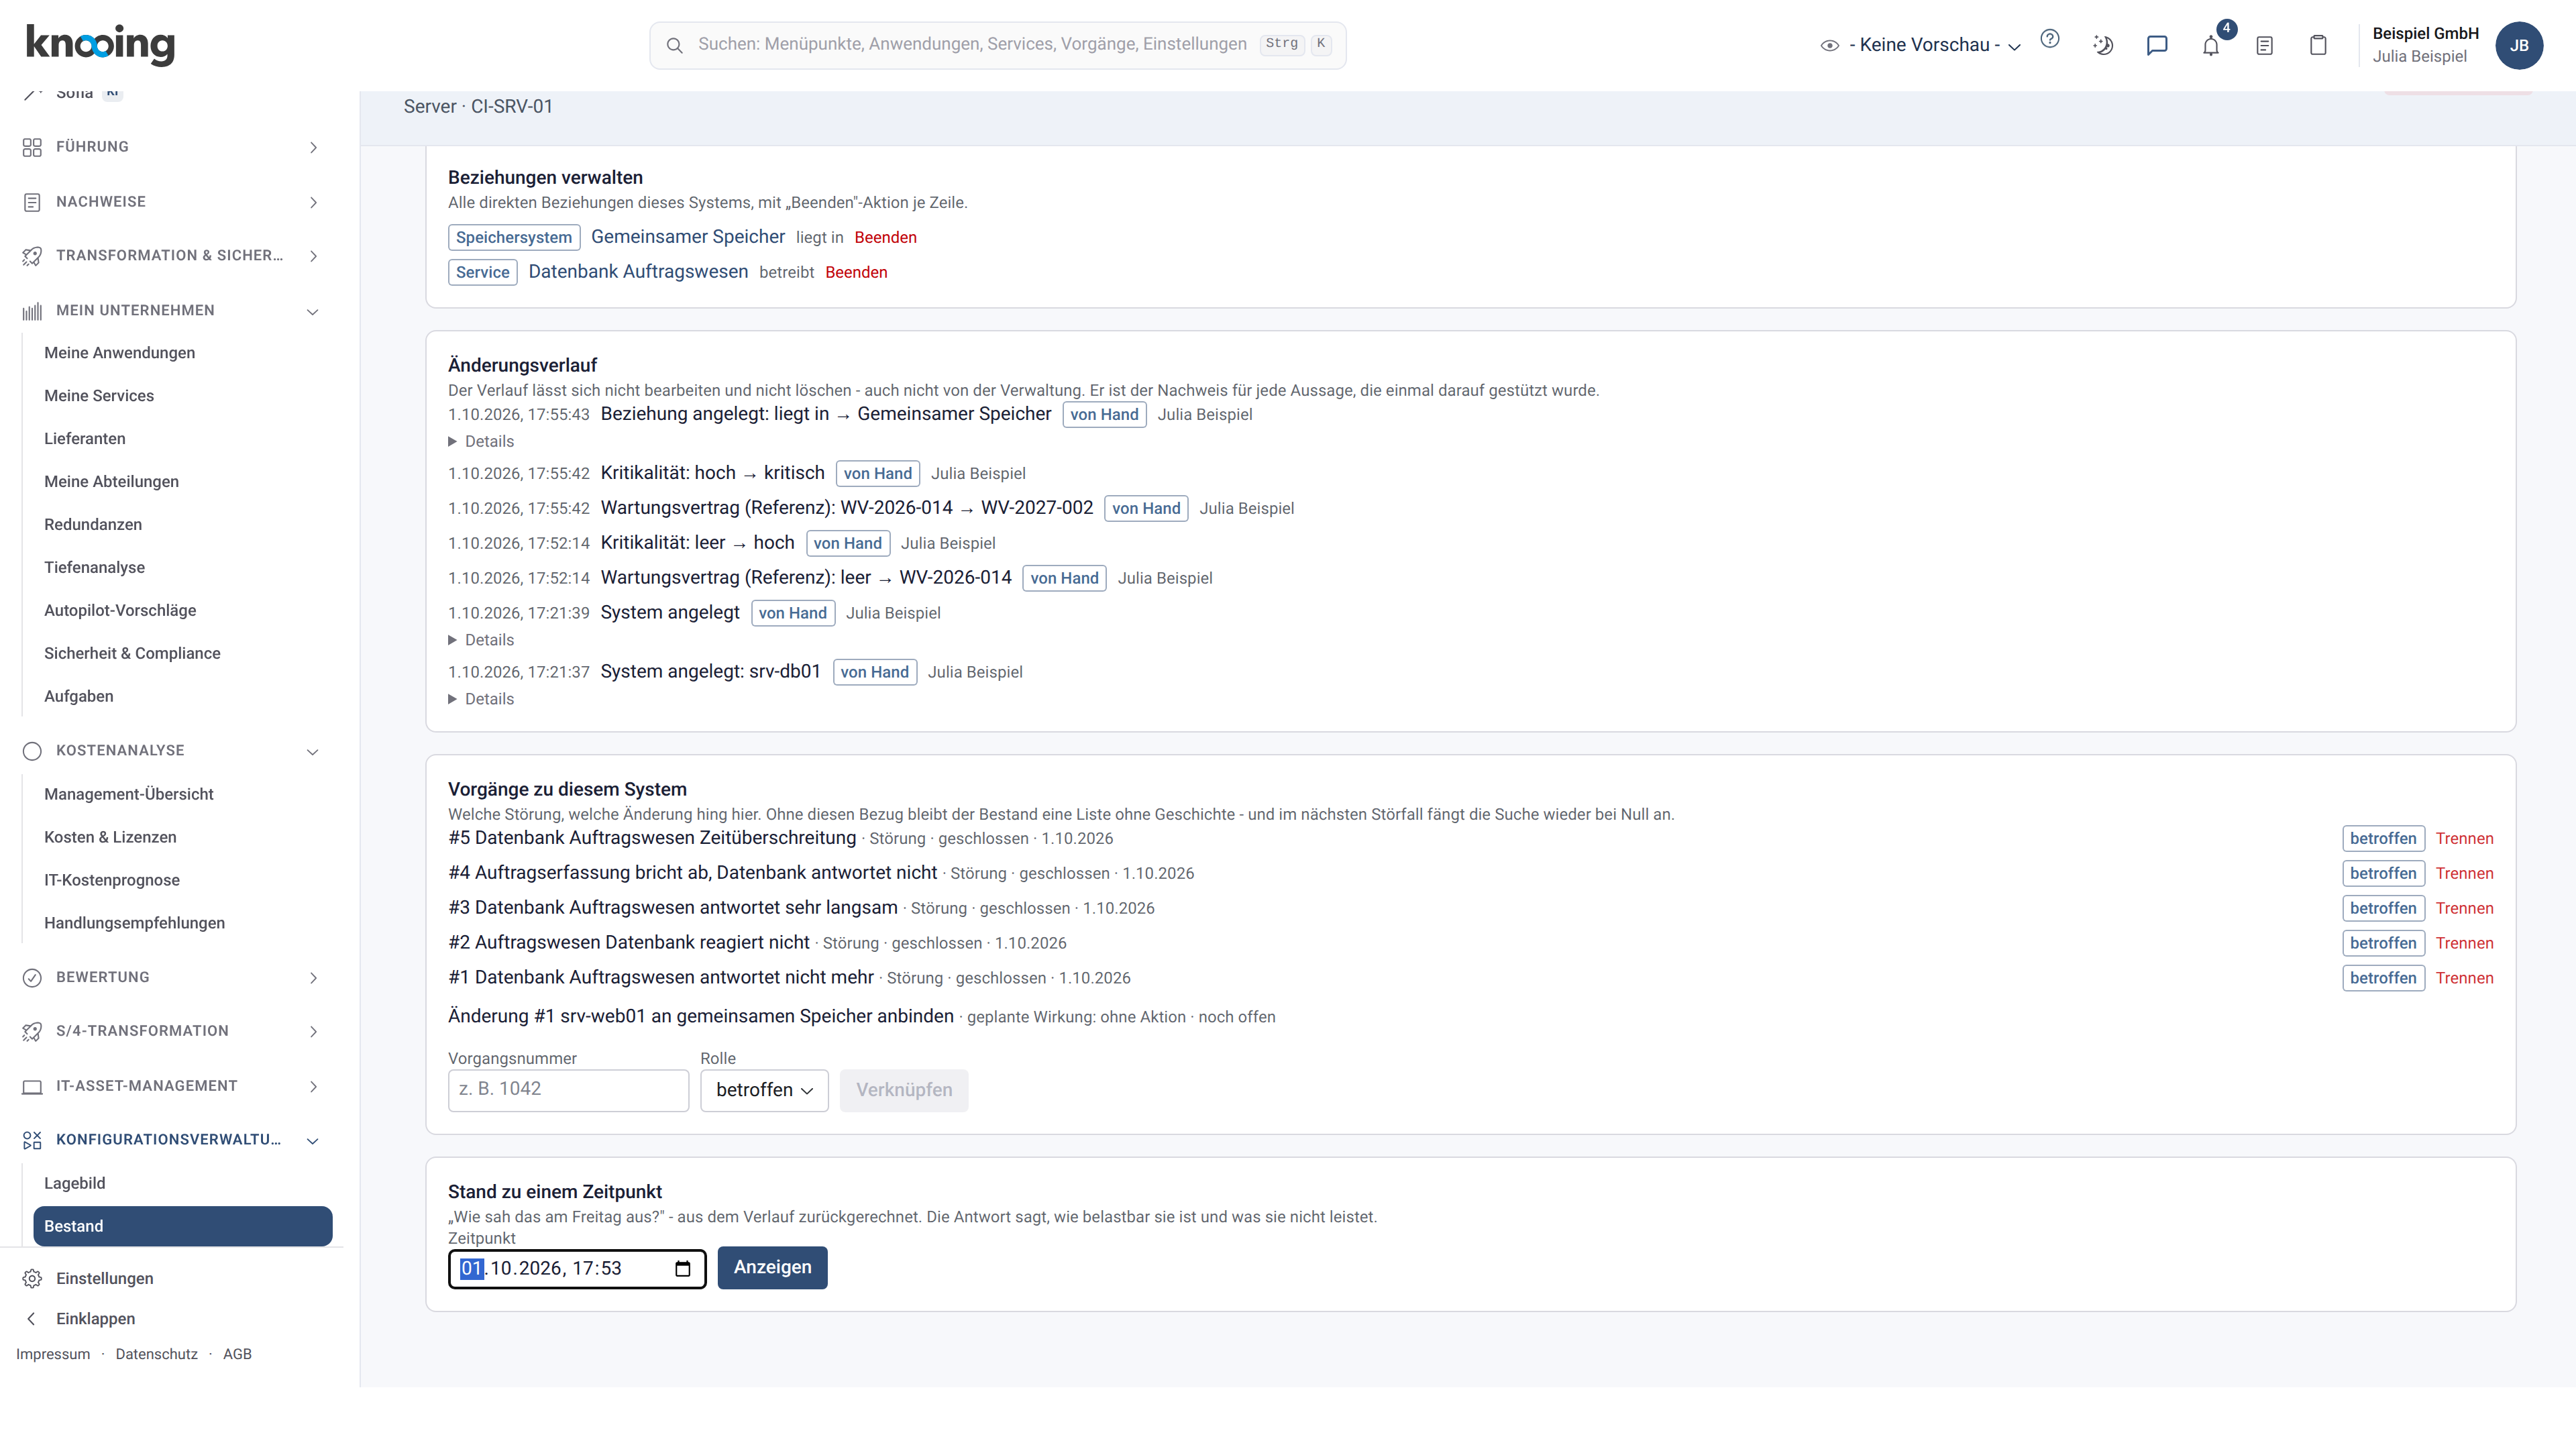
Task: Click the S/4-Transformation rocket icon
Action: point(32,1031)
